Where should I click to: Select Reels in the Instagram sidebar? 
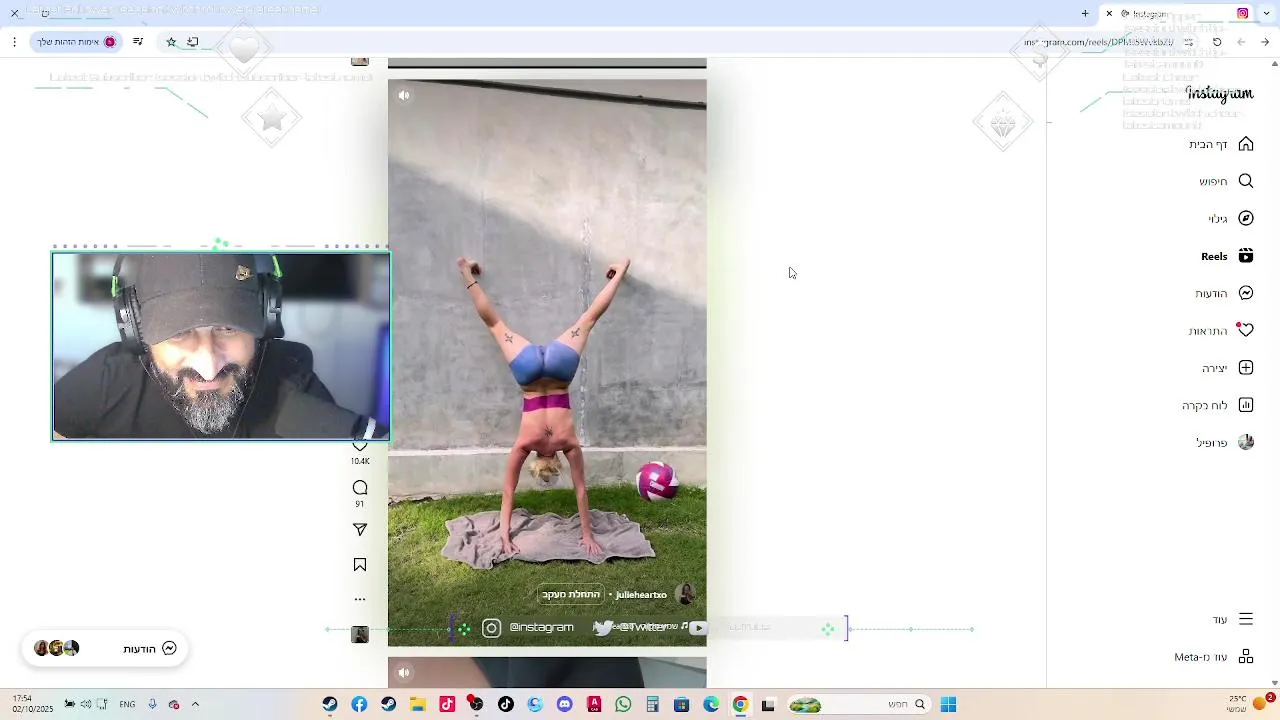1227,256
